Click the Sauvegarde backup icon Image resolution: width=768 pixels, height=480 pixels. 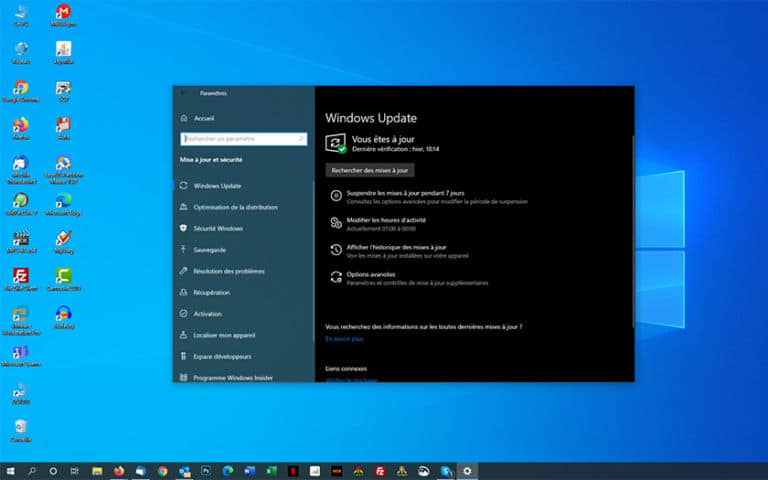pyautogui.click(x=183, y=250)
